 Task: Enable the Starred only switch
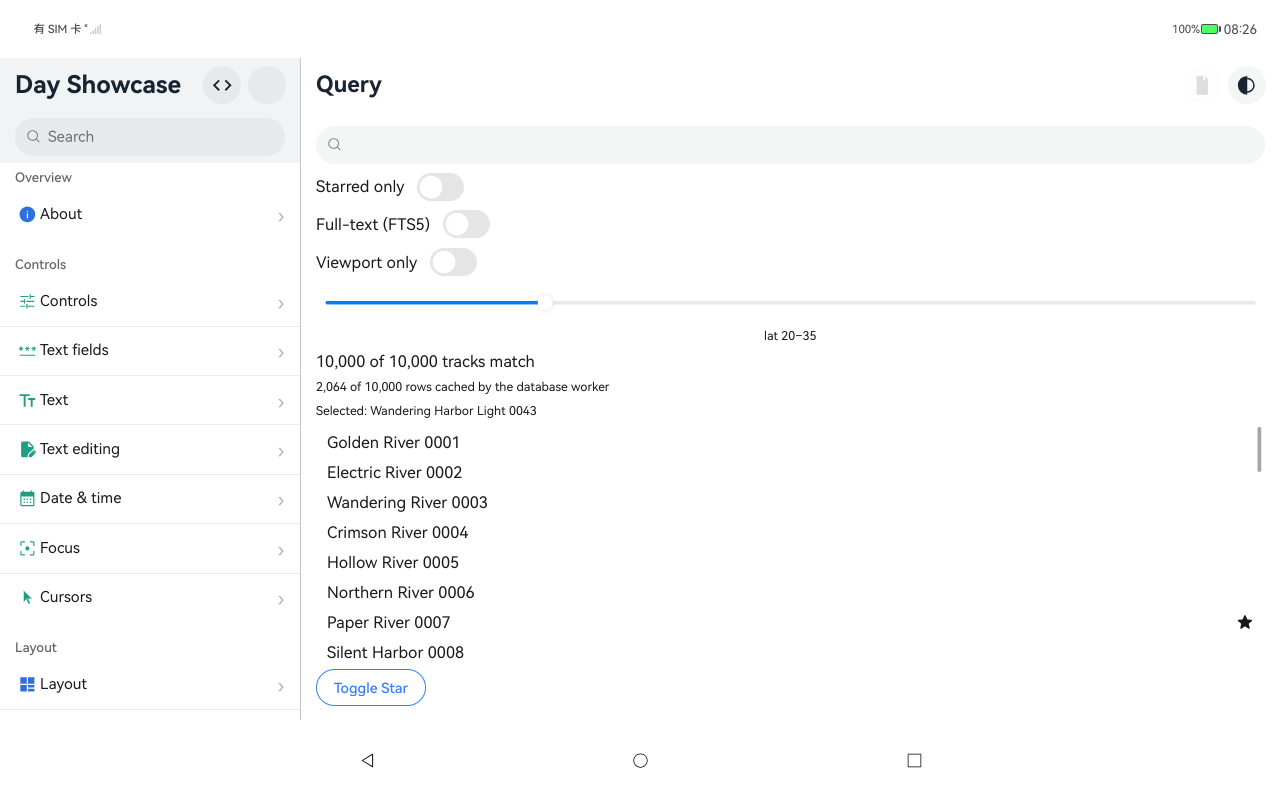coord(440,187)
